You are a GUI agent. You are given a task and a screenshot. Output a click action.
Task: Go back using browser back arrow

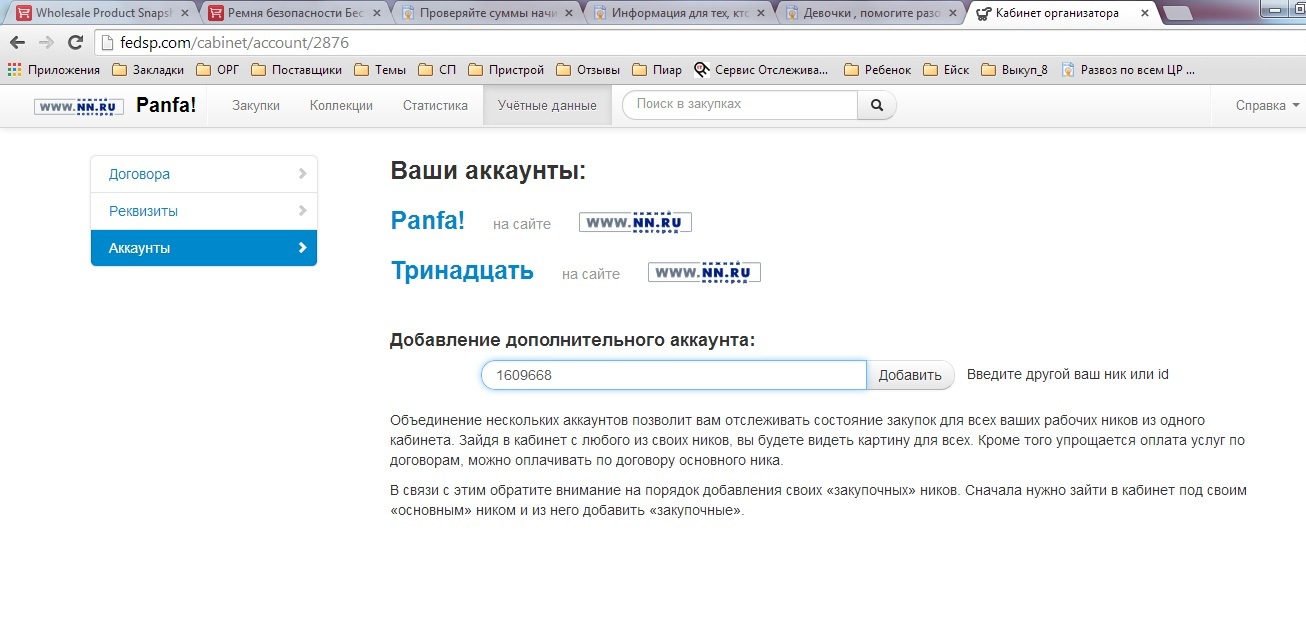click(17, 43)
